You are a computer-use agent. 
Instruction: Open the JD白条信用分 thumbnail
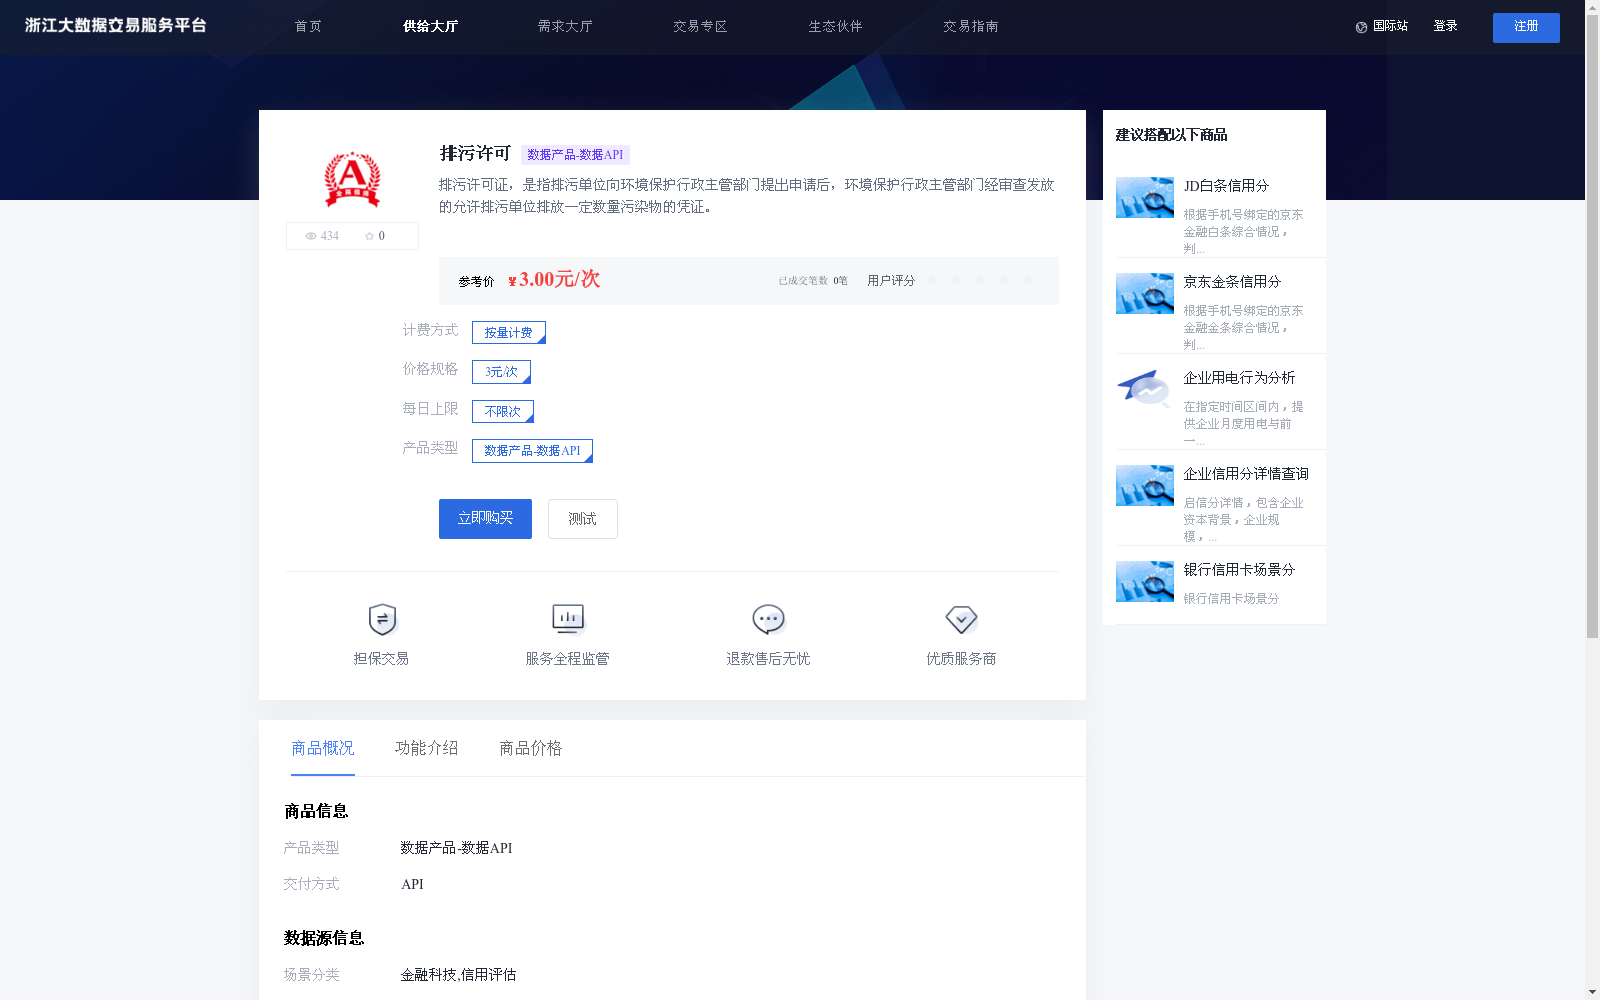pyautogui.click(x=1145, y=197)
